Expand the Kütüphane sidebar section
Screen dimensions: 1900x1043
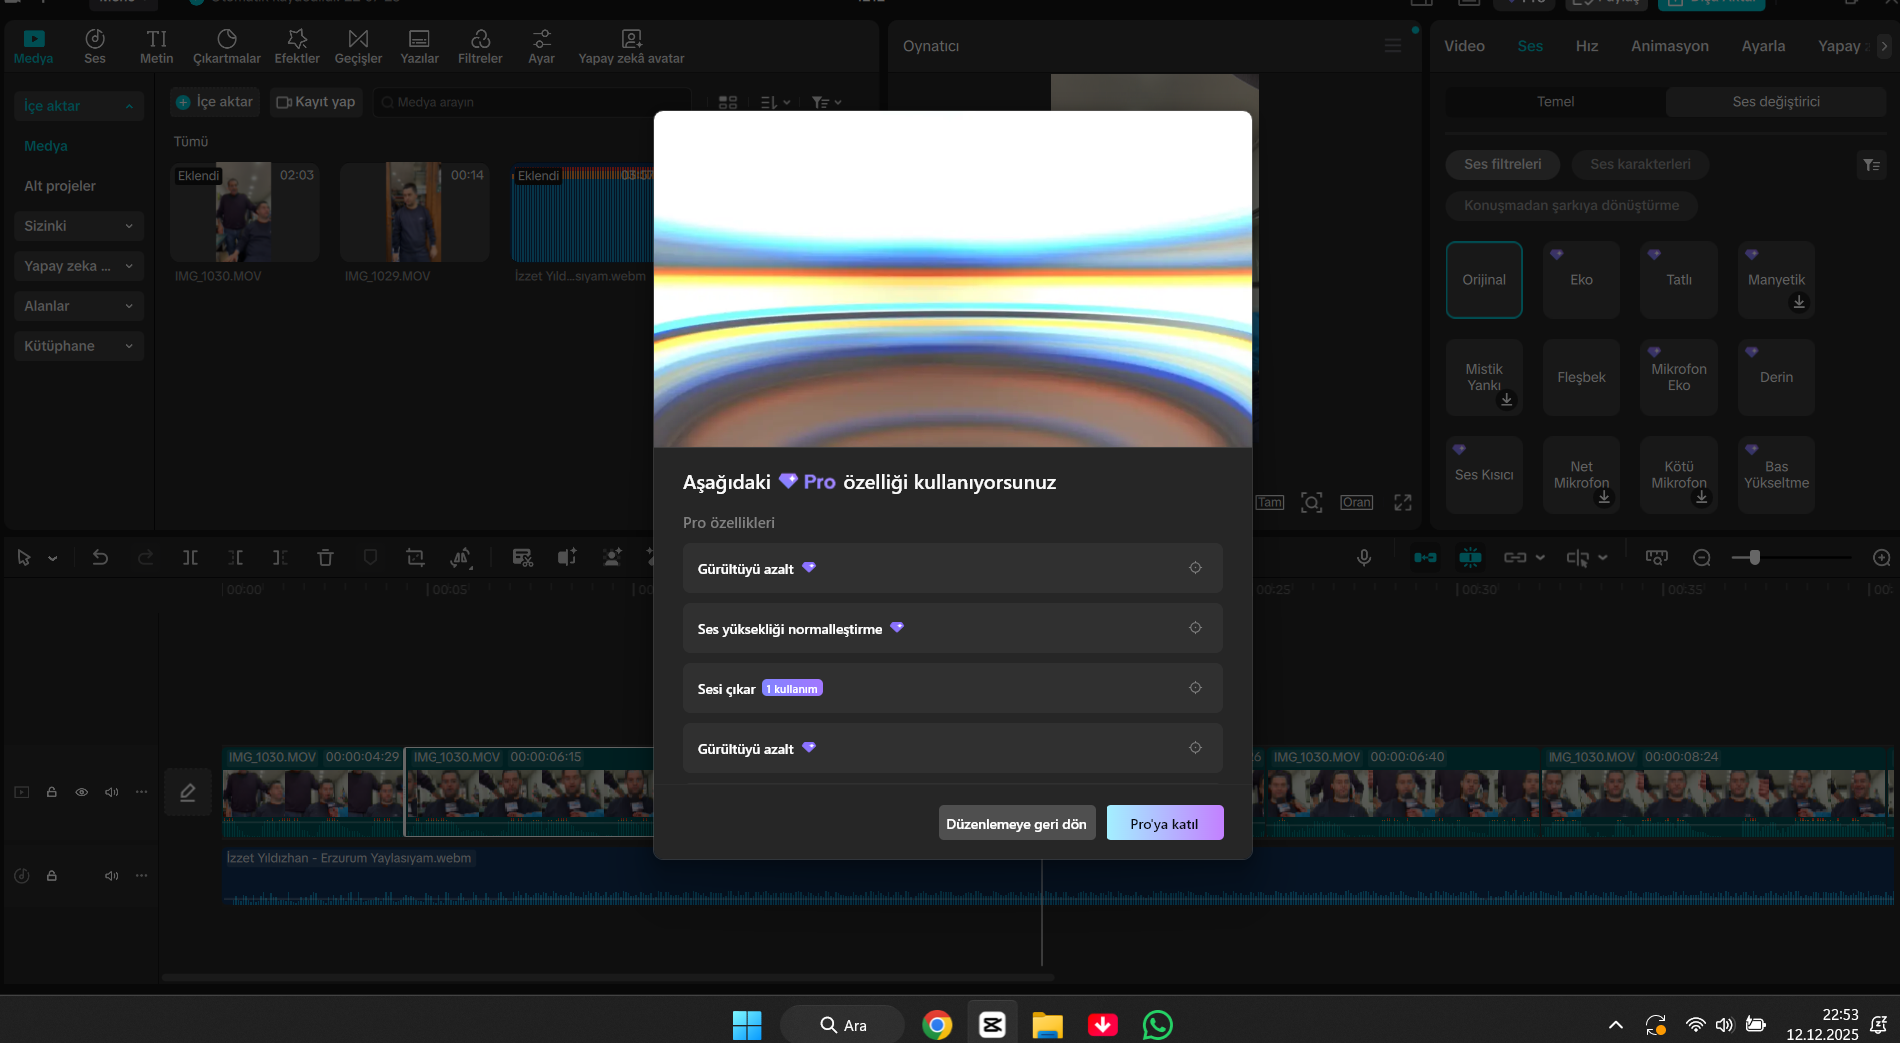point(79,346)
